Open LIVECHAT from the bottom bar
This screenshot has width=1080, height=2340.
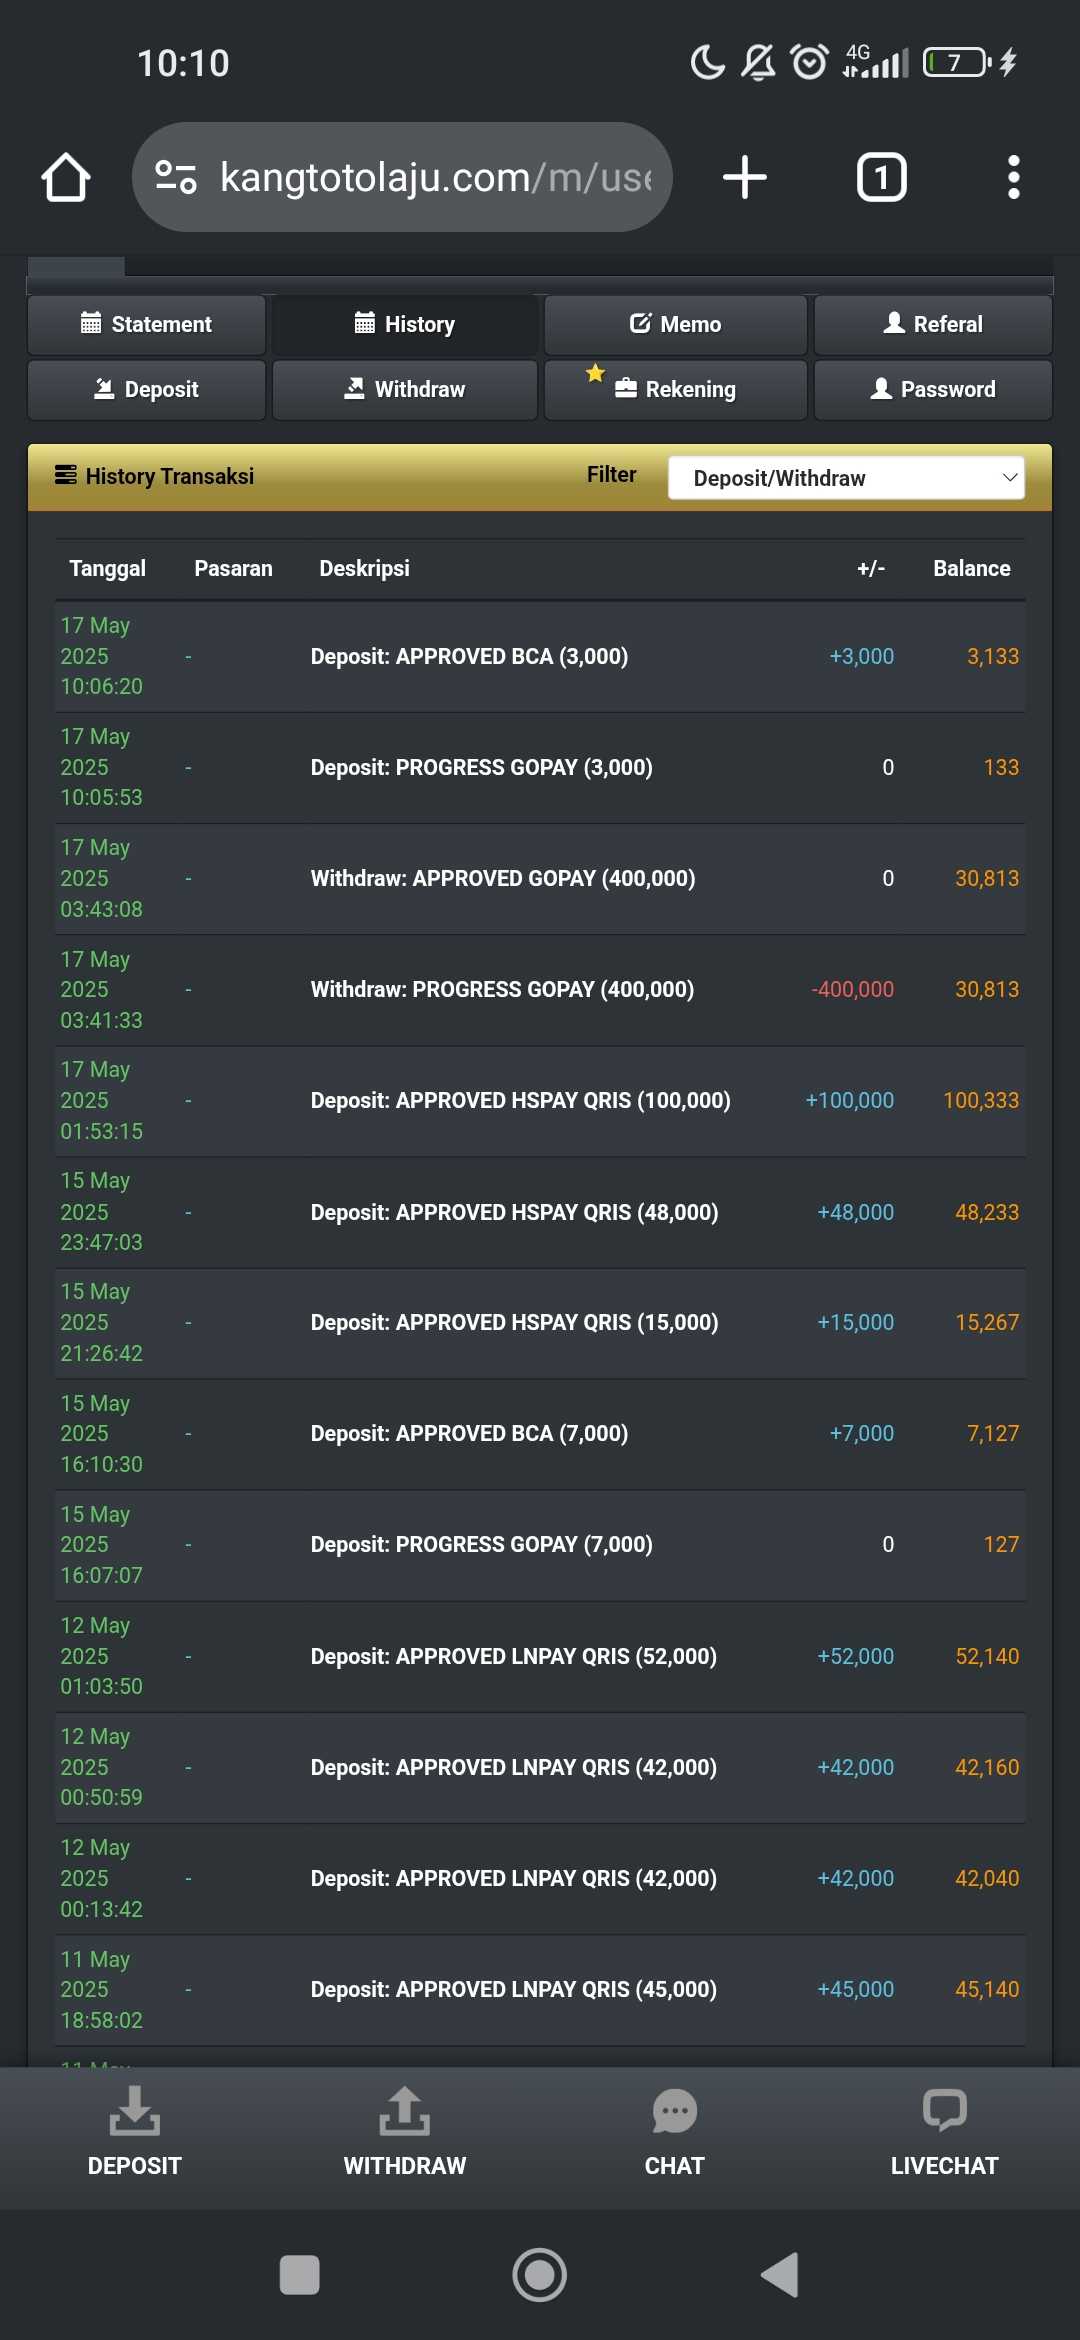[x=944, y=2131]
